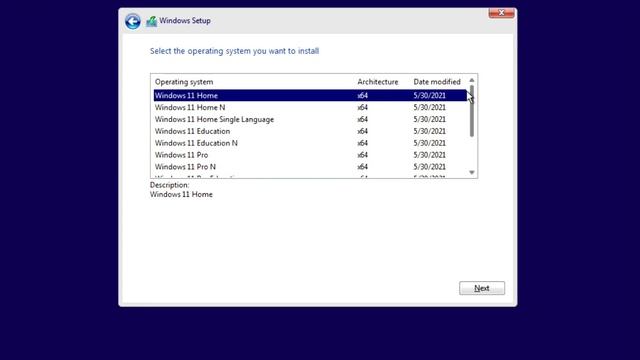Select Windows 11 Education edition

[x=311, y=131]
